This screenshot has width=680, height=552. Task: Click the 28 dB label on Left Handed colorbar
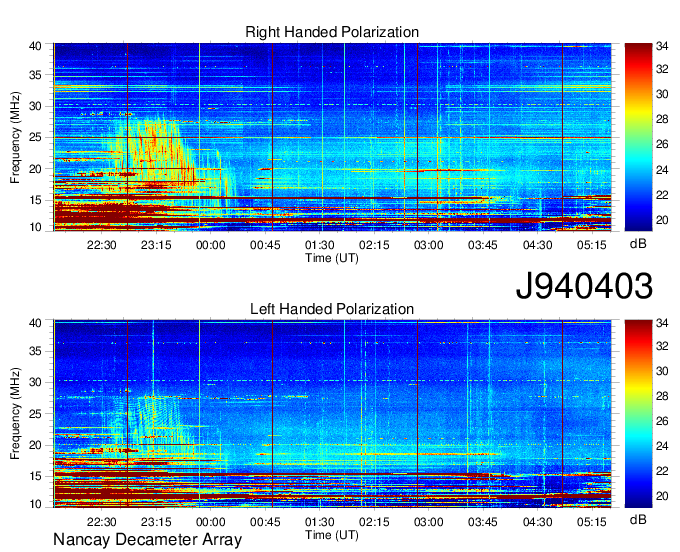662,395
